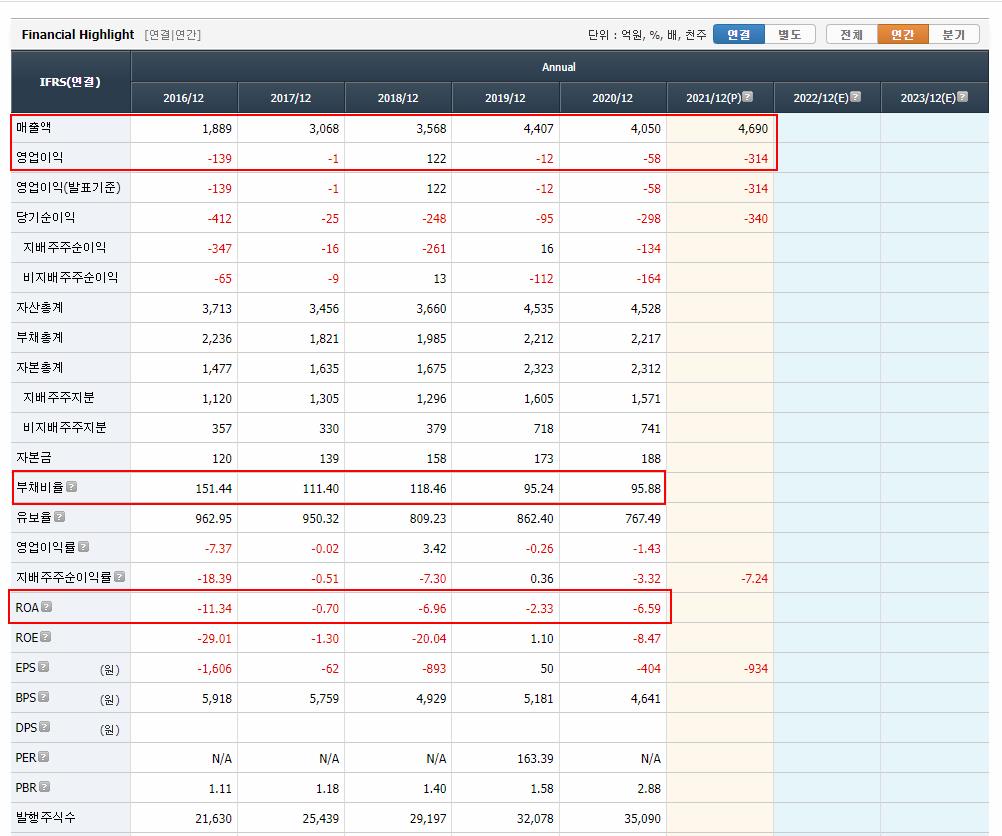This screenshot has width=1002, height=836.
Task: Click the 자본금 row label
Action: tap(34, 458)
